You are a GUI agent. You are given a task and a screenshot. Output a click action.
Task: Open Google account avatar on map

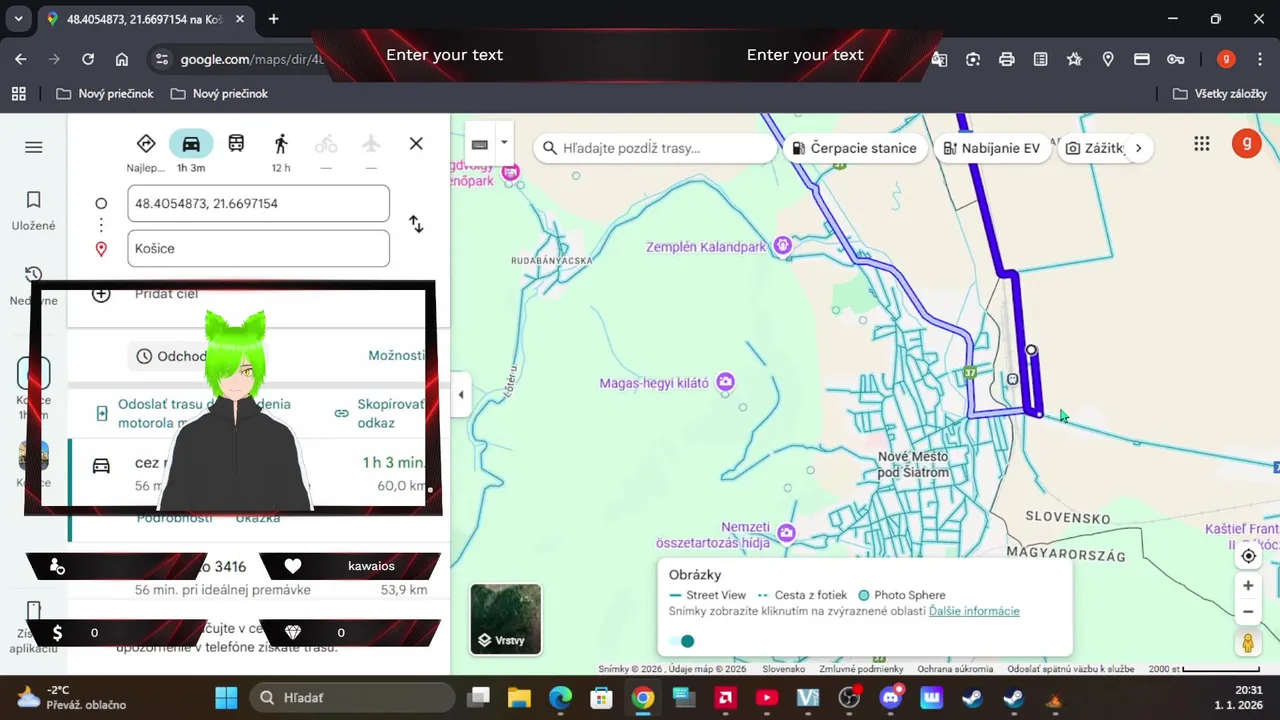tap(1246, 144)
